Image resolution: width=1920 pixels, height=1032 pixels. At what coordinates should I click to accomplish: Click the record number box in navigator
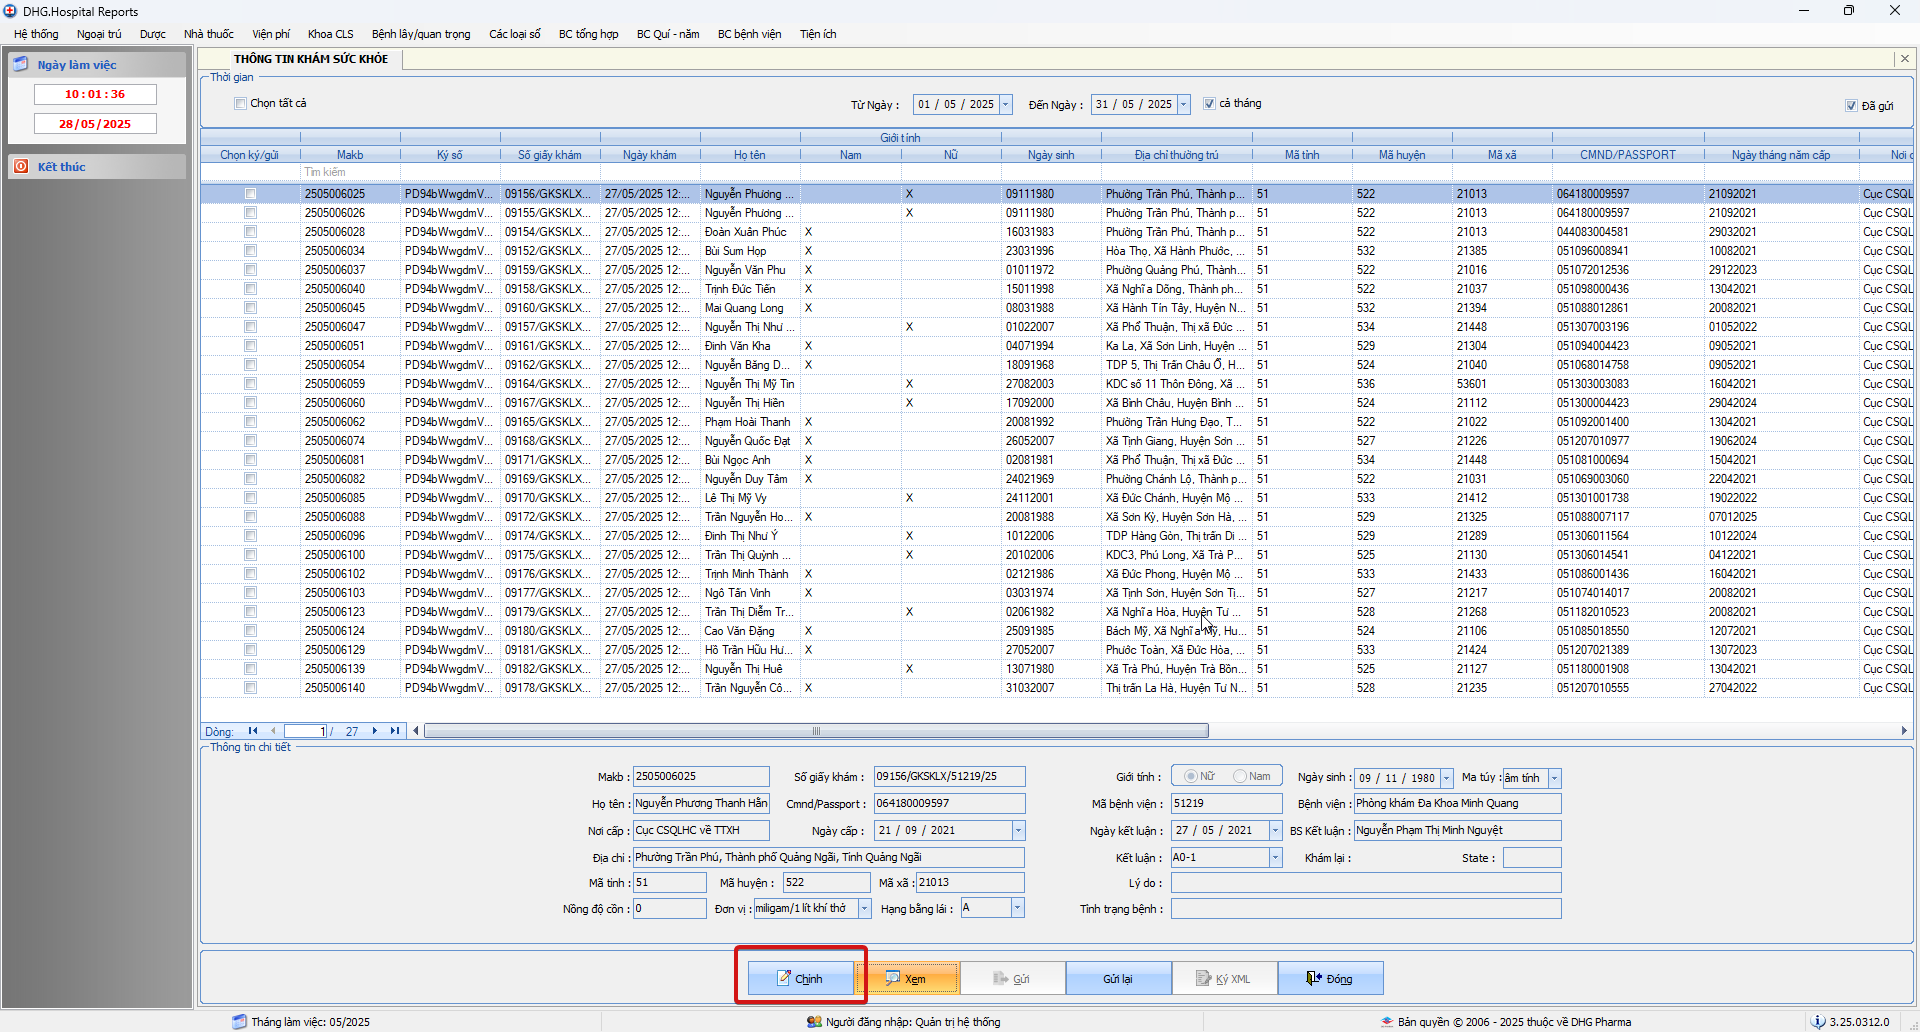(x=305, y=731)
